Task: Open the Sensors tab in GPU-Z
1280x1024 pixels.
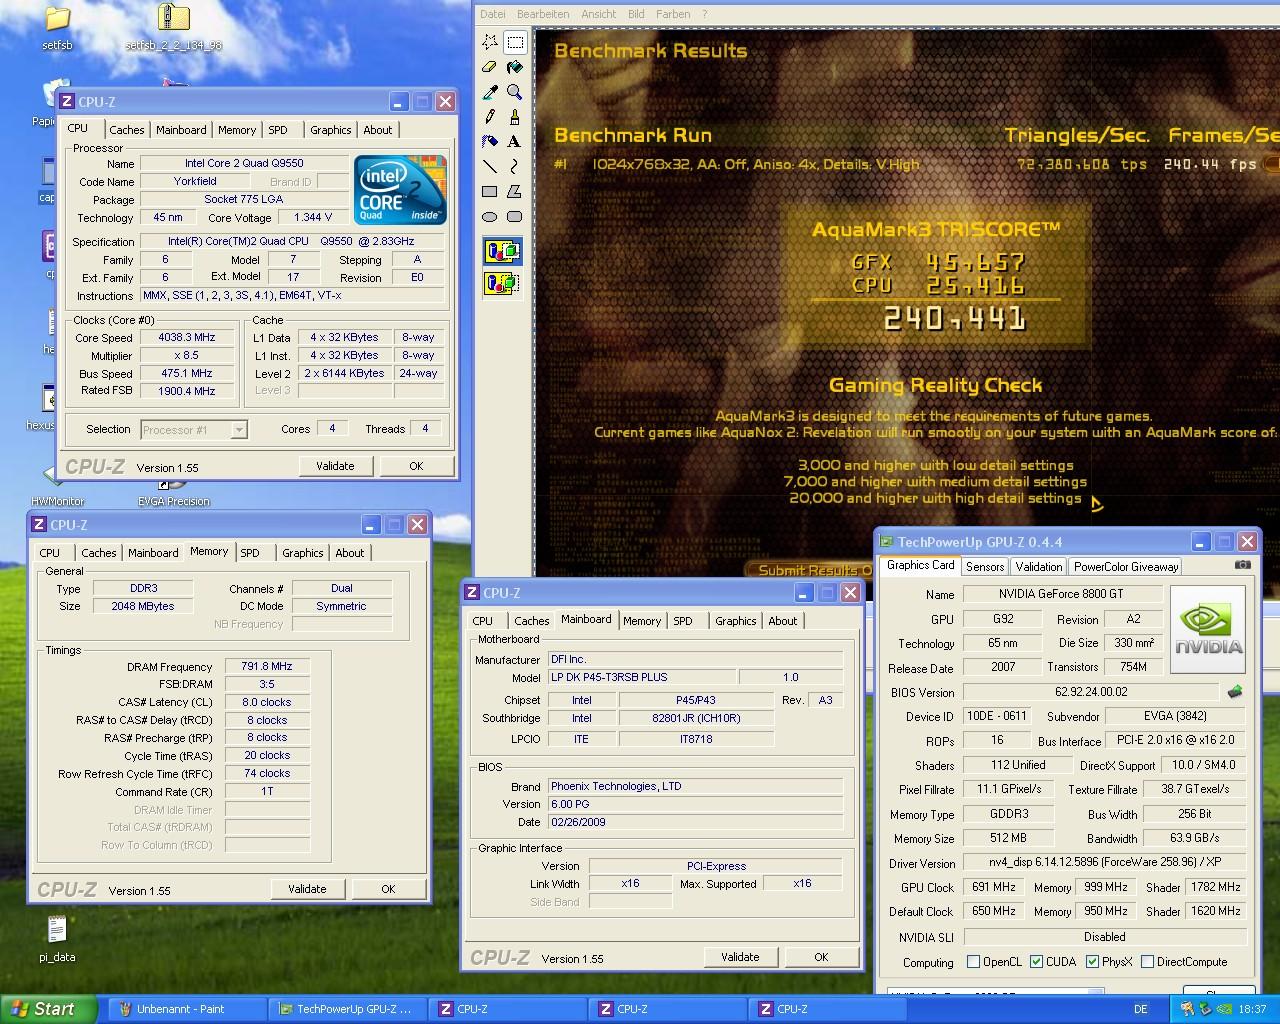Action: [x=985, y=567]
